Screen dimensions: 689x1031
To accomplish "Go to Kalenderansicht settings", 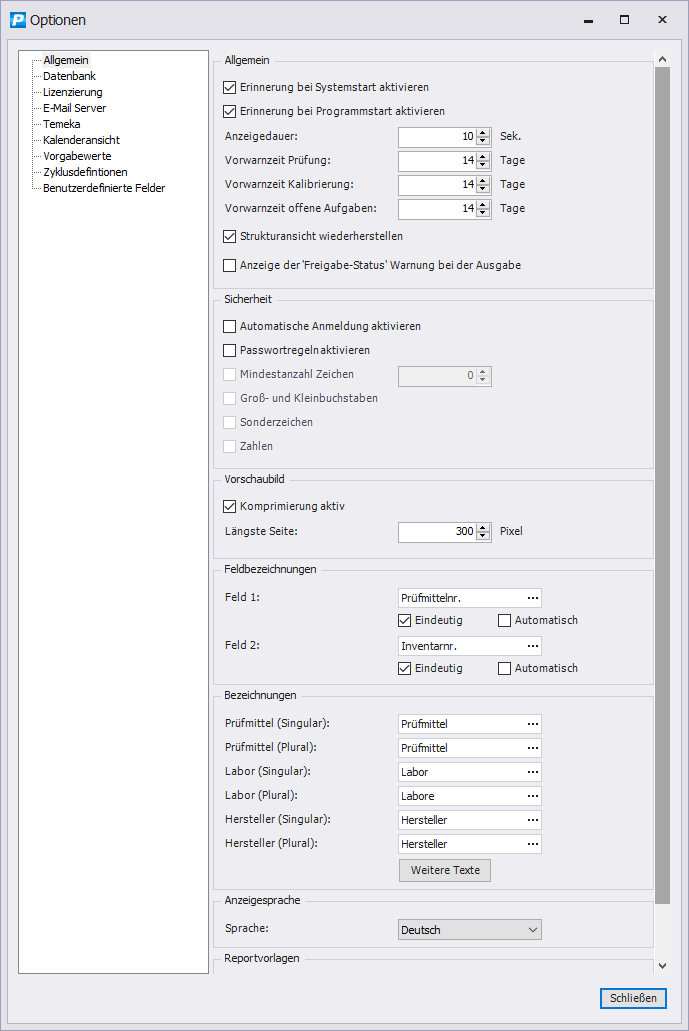I will pyautogui.click(x=81, y=140).
